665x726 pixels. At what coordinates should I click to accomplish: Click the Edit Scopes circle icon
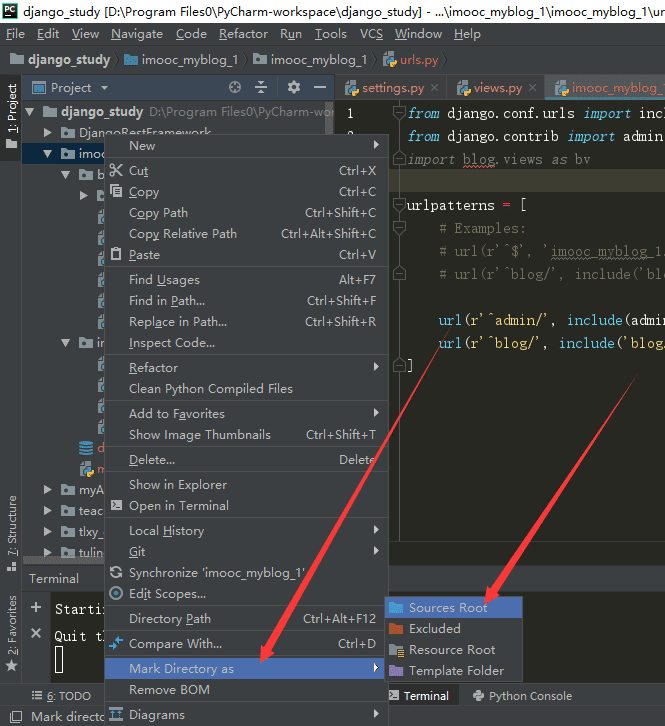pyautogui.click(x=116, y=593)
